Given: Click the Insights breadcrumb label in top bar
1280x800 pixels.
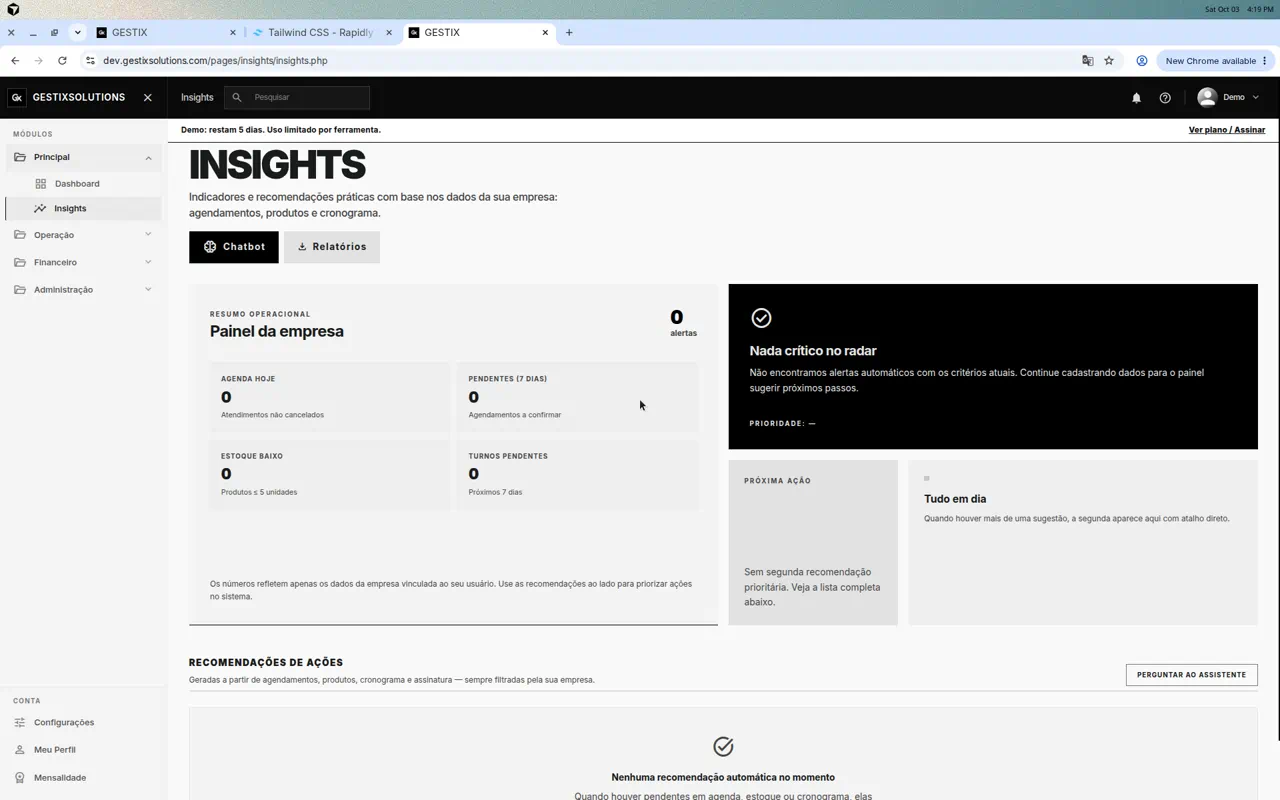Looking at the screenshot, I should pyautogui.click(x=197, y=98).
